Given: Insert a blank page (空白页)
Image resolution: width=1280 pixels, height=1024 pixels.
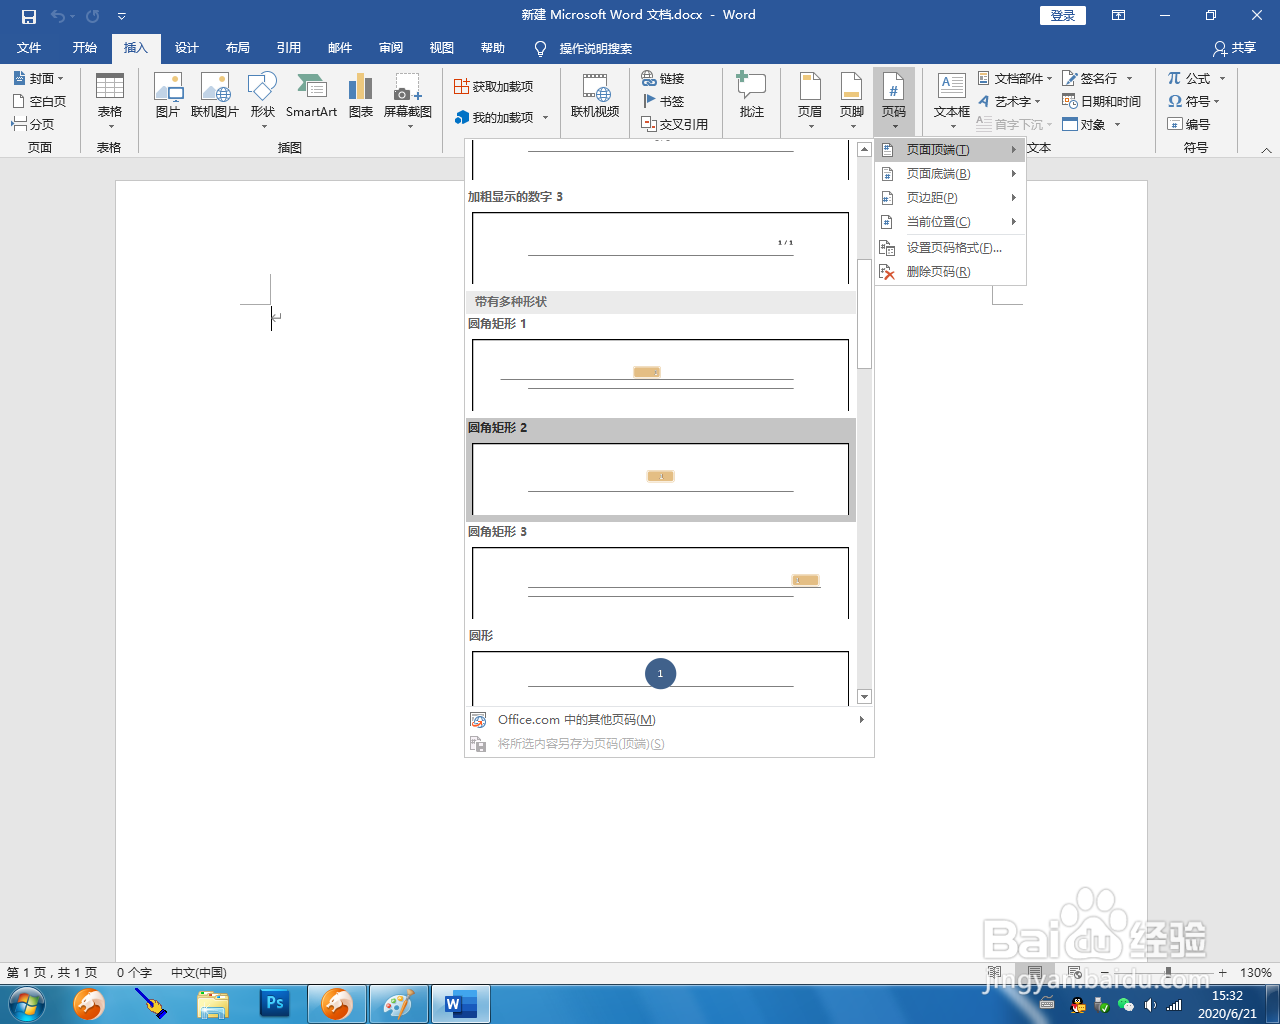Looking at the screenshot, I should [33, 100].
